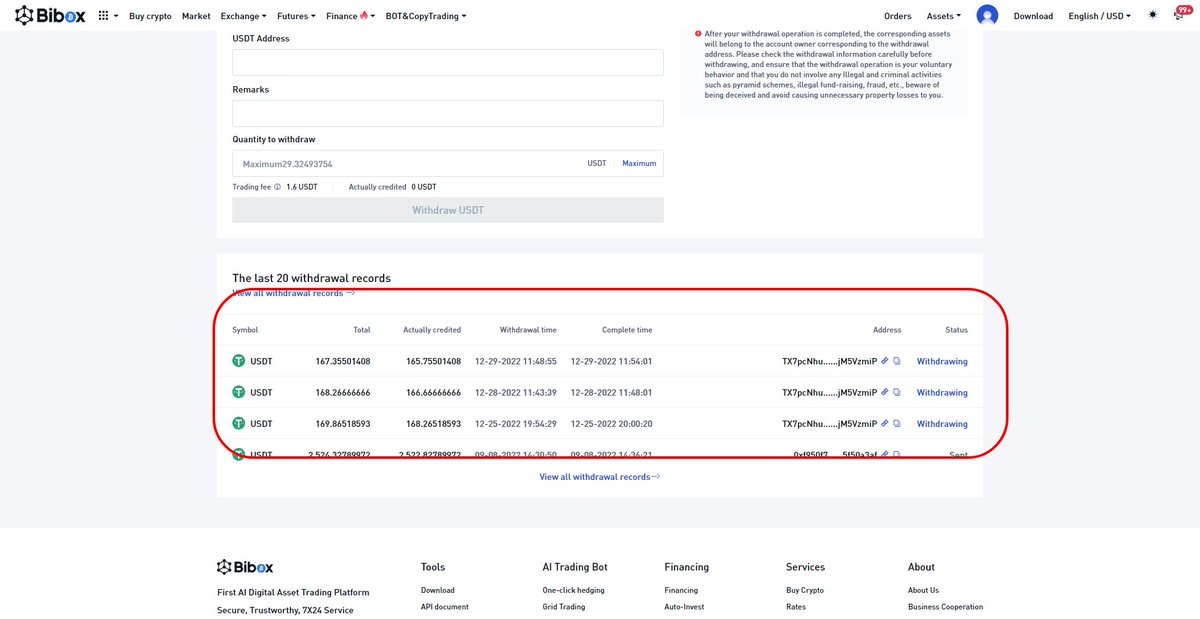Open the English / USD language dropdown
The image size is (1200, 619).
tap(1100, 16)
